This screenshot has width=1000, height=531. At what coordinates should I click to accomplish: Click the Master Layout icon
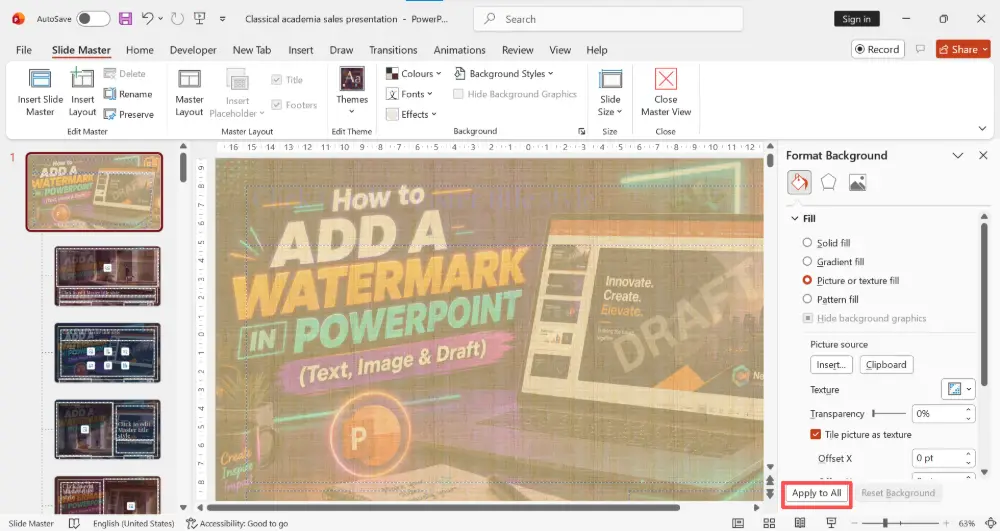tap(189, 79)
